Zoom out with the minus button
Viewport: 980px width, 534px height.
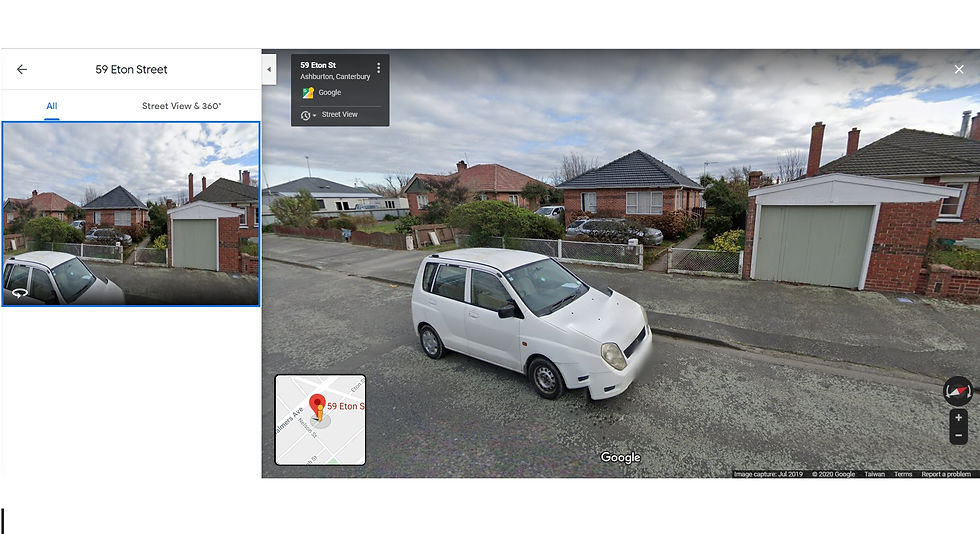click(958, 435)
